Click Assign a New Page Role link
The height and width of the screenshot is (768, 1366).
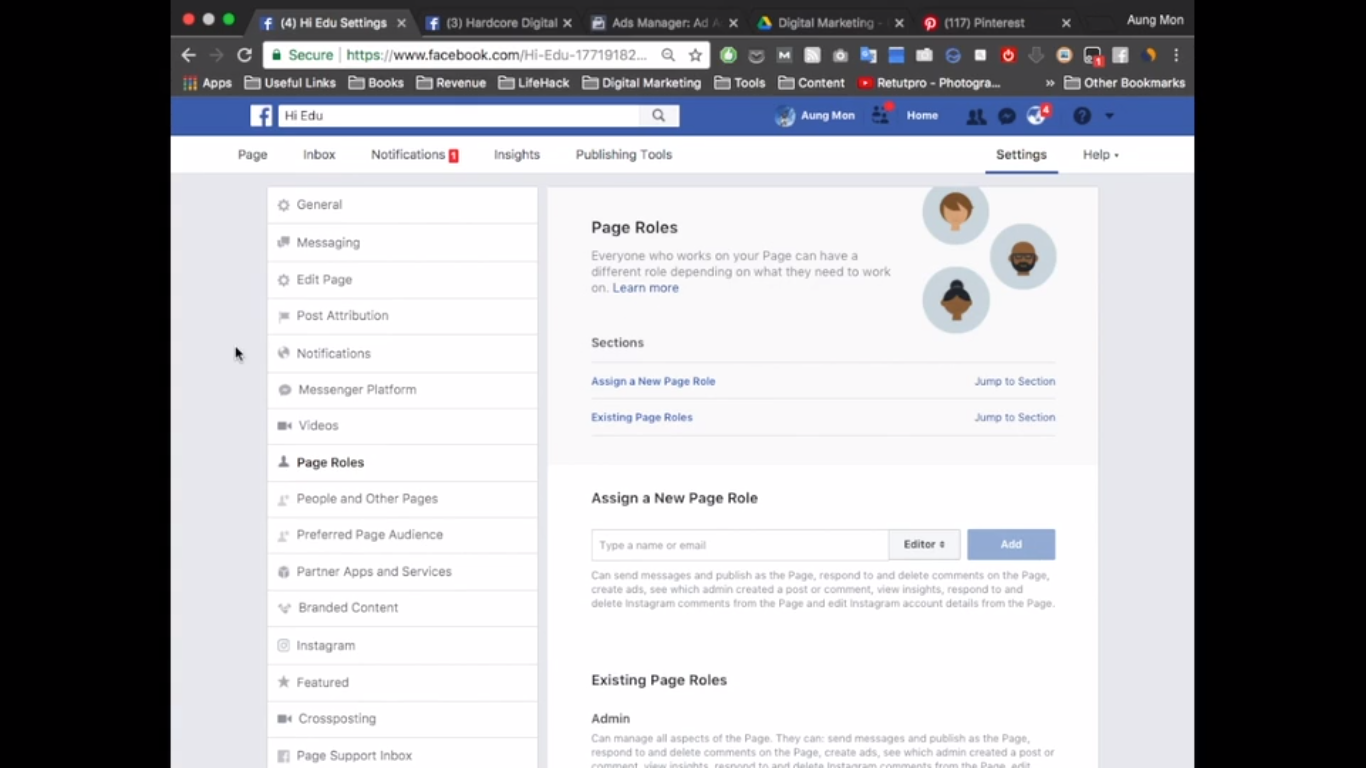[x=653, y=381]
